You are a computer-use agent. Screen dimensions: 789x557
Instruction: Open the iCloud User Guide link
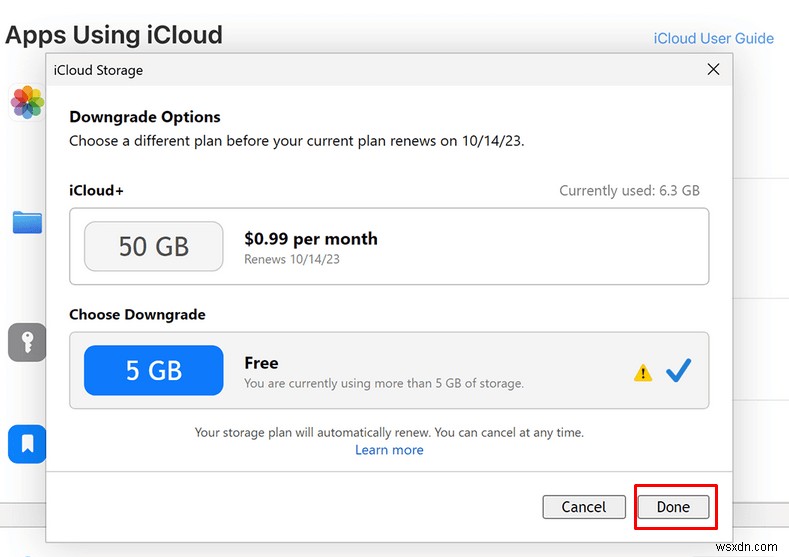714,38
